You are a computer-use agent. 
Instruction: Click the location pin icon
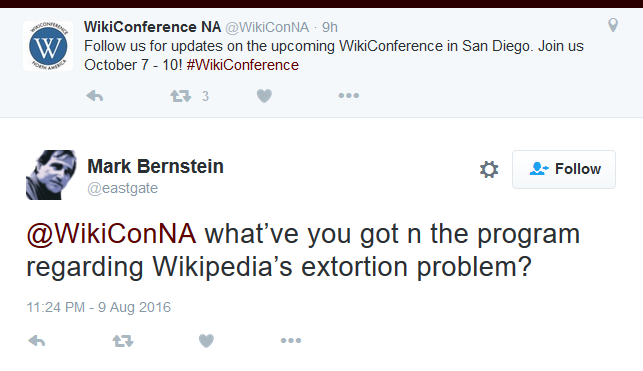pos(613,25)
